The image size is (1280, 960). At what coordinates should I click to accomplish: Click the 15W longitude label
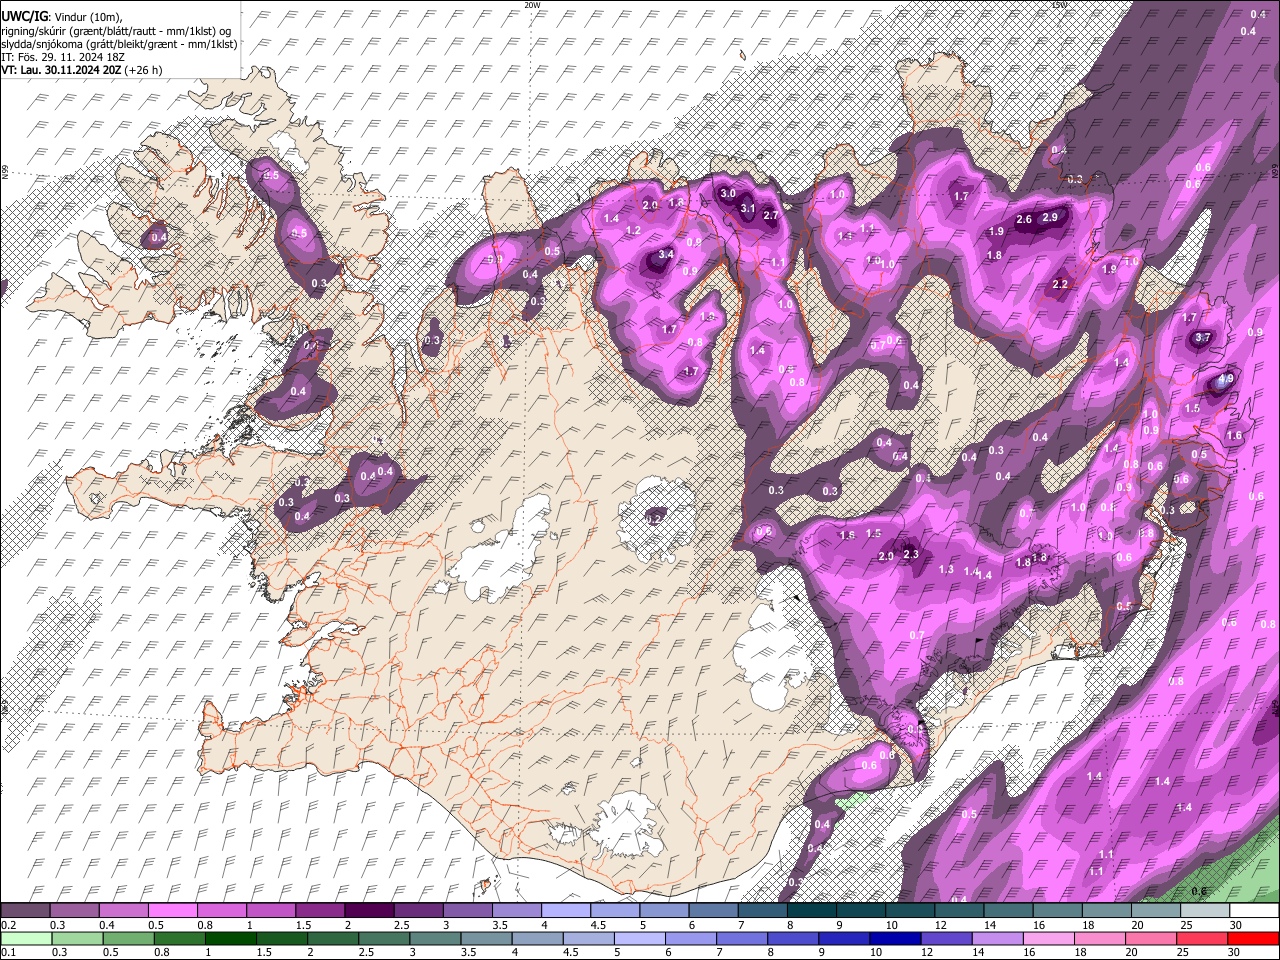[1059, 5]
